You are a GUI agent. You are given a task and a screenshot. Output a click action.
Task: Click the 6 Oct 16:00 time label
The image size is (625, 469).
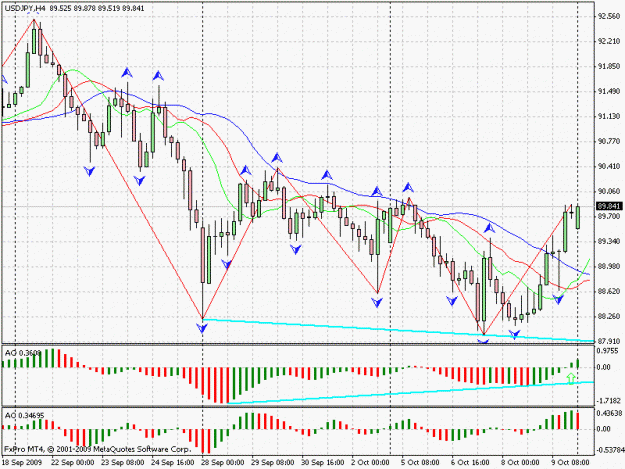[x=470, y=463]
